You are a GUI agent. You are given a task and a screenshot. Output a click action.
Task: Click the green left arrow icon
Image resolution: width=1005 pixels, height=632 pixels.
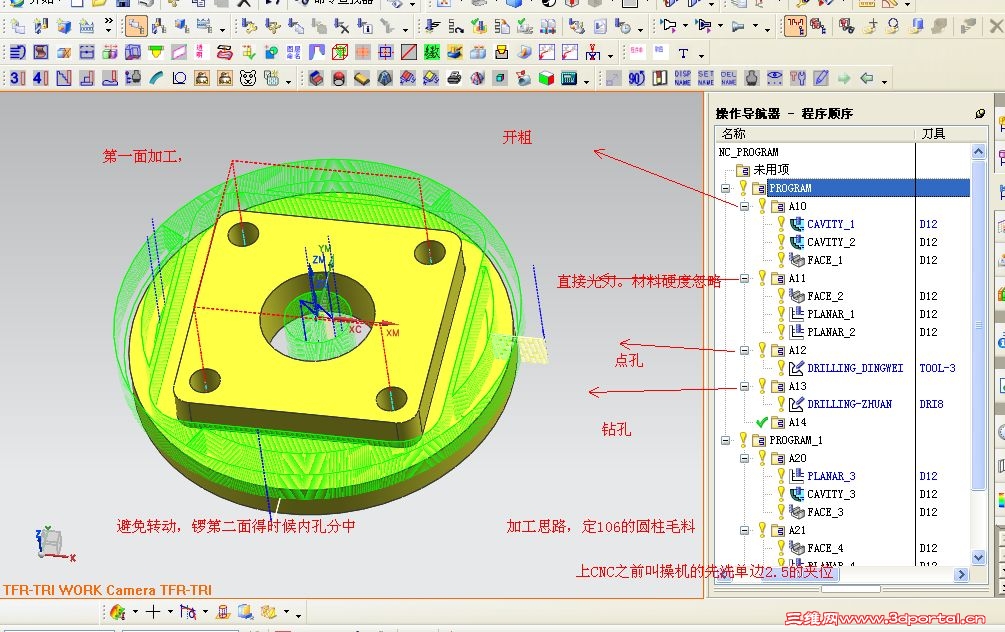tap(867, 78)
